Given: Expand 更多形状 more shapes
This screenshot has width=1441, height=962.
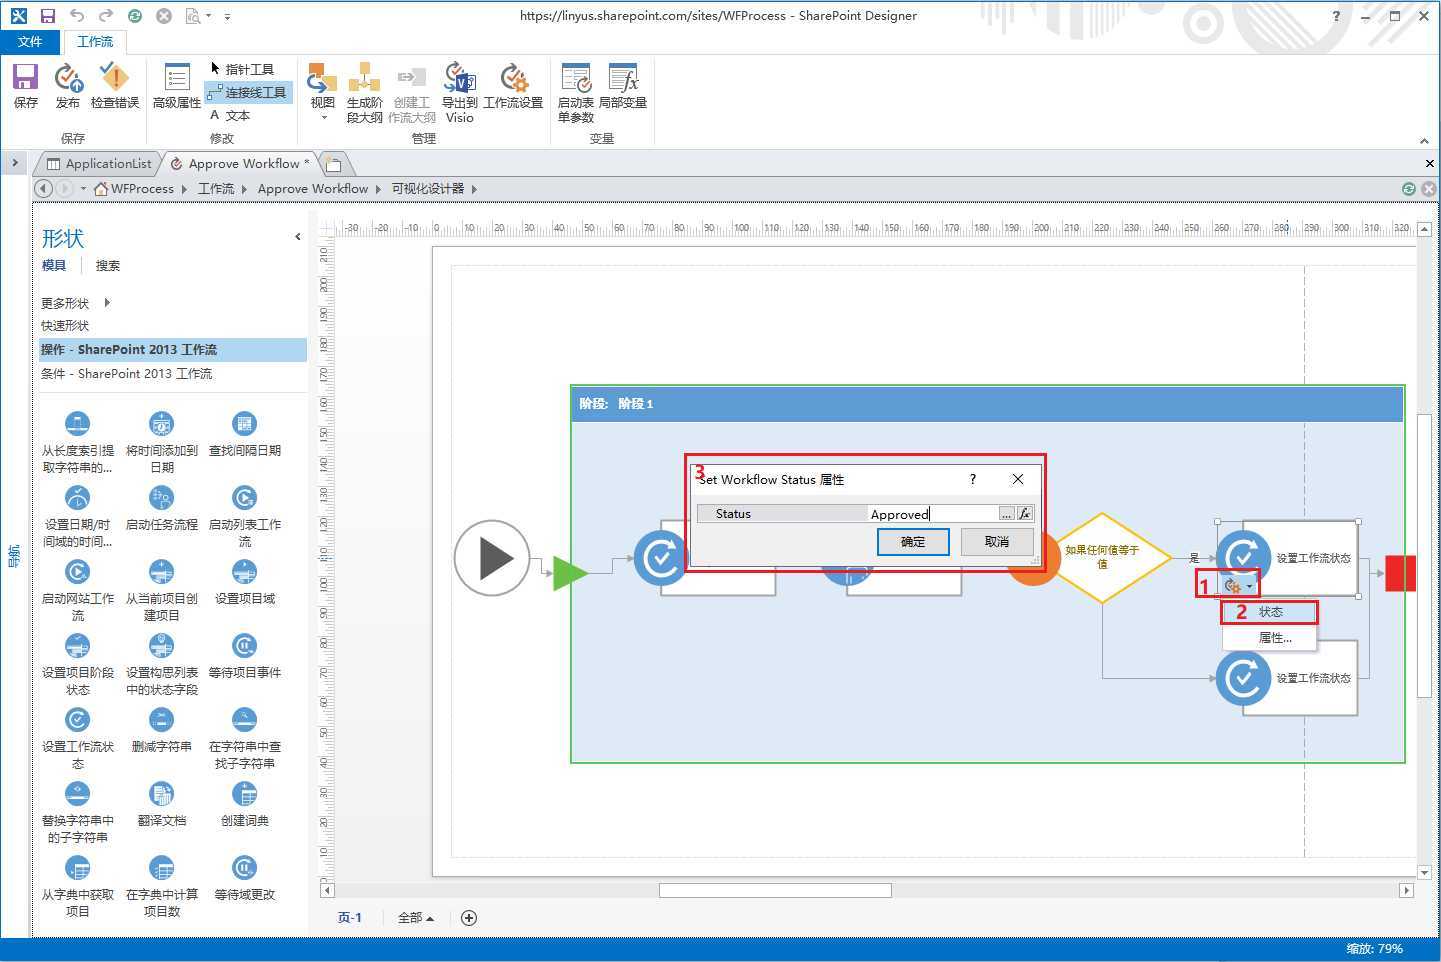Looking at the screenshot, I should pyautogui.click(x=75, y=303).
